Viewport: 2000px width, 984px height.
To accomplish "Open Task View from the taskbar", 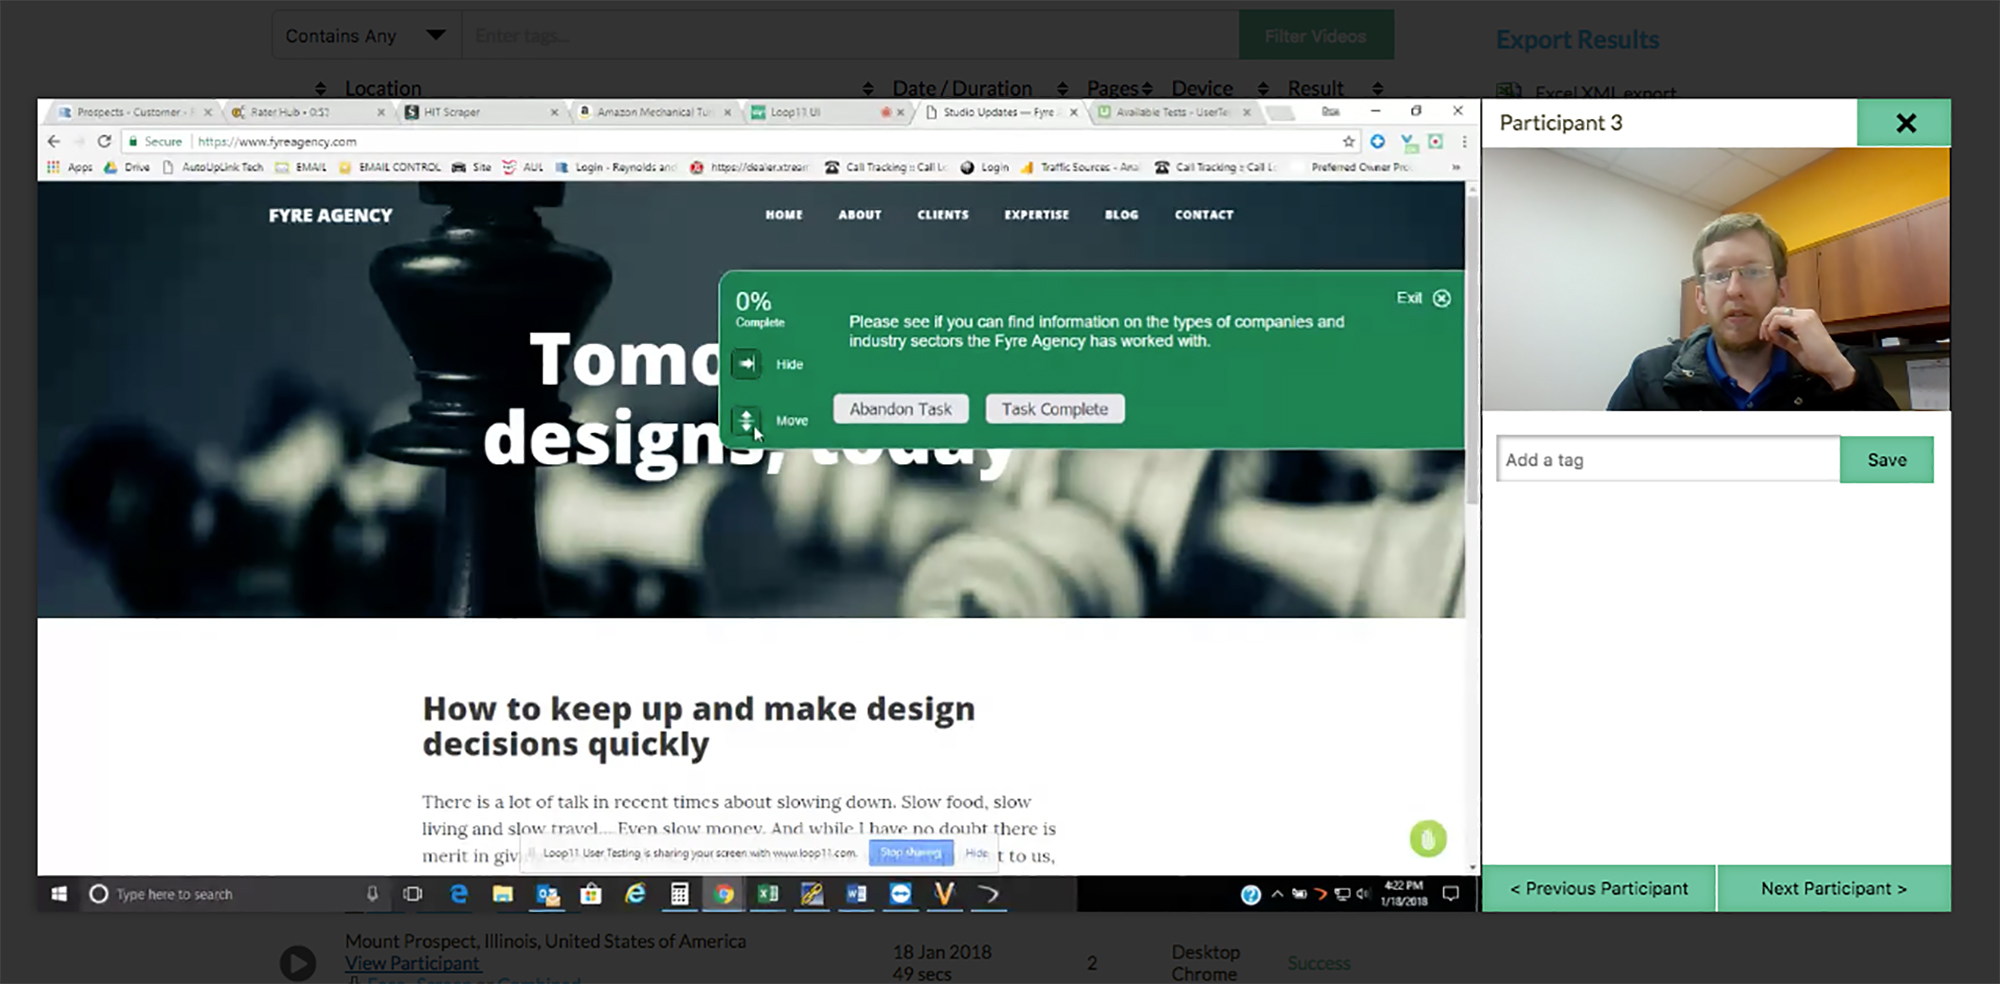I will point(412,894).
